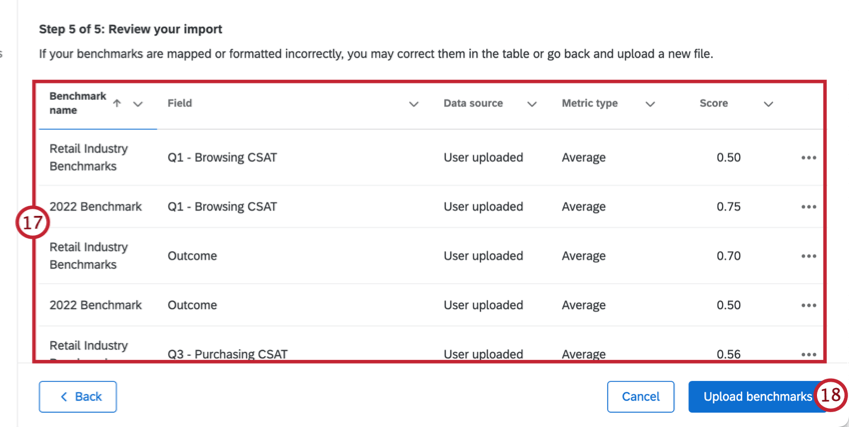Screen dimensions: 850x427
Task: Expand the Metric type column chevron
Action: (x=650, y=104)
